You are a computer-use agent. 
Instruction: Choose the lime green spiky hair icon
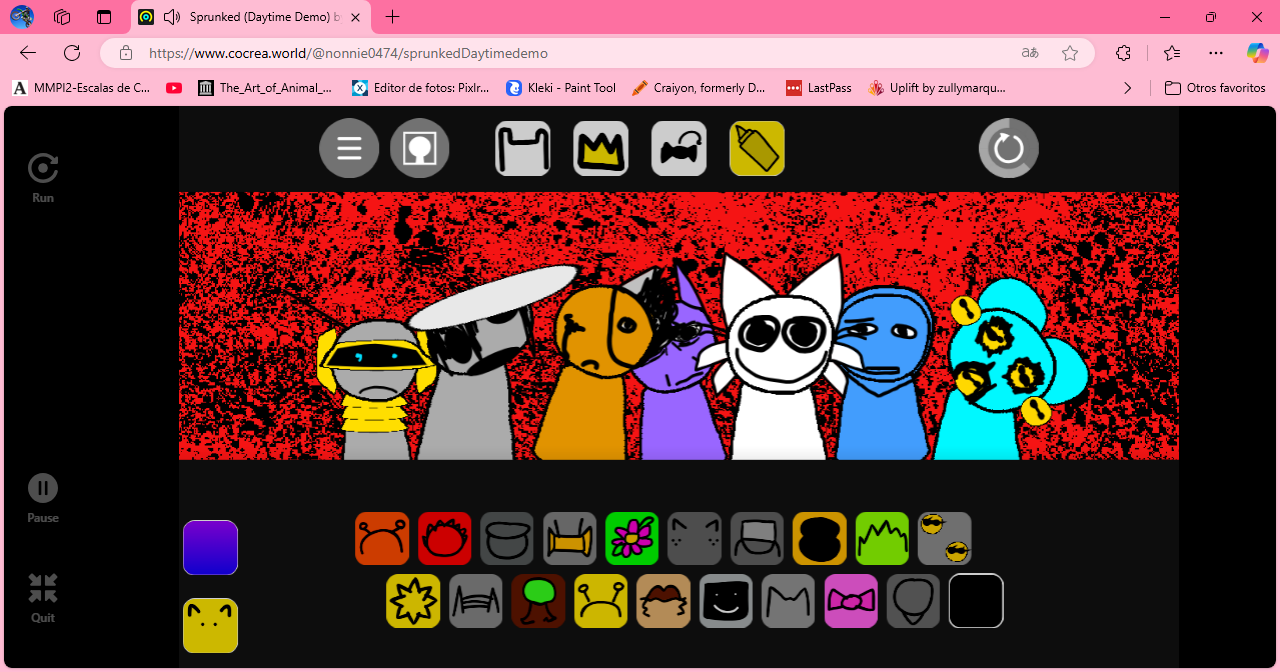tap(882, 539)
